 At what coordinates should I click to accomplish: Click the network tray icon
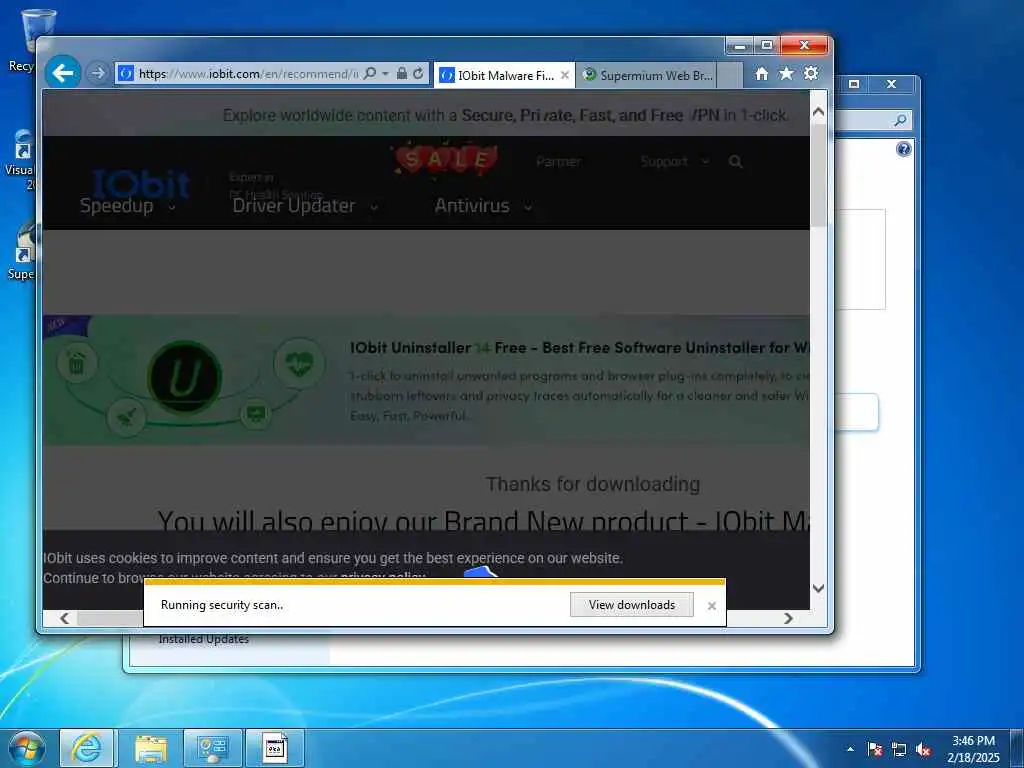[x=899, y=750]
